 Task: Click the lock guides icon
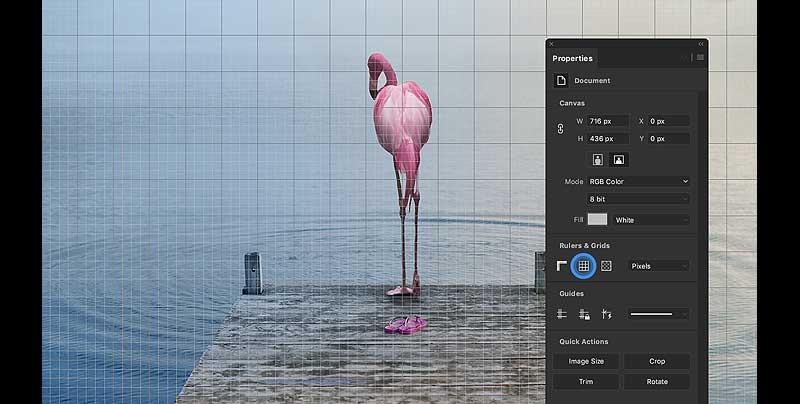[x=584, y=314]
